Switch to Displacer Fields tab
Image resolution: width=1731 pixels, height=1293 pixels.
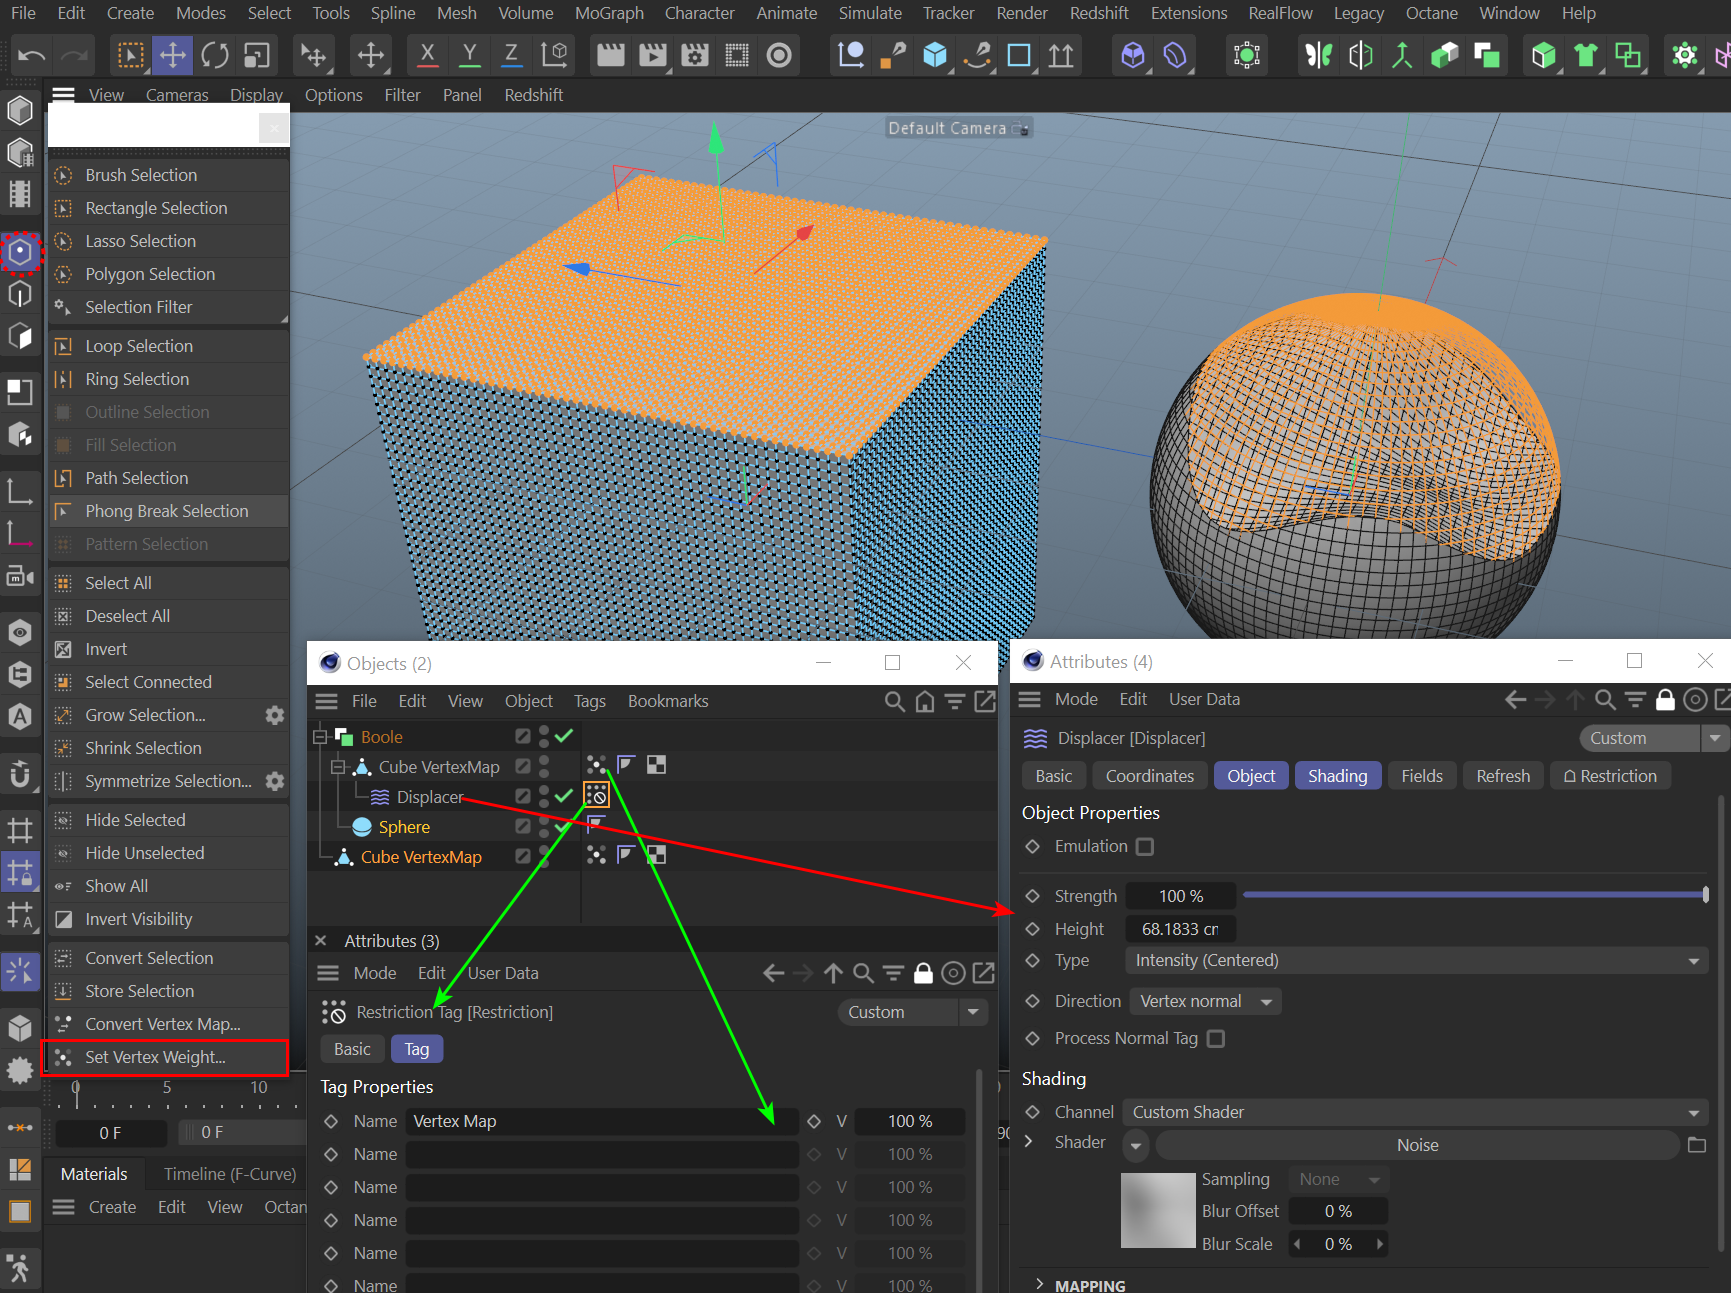pos(1421,776)
